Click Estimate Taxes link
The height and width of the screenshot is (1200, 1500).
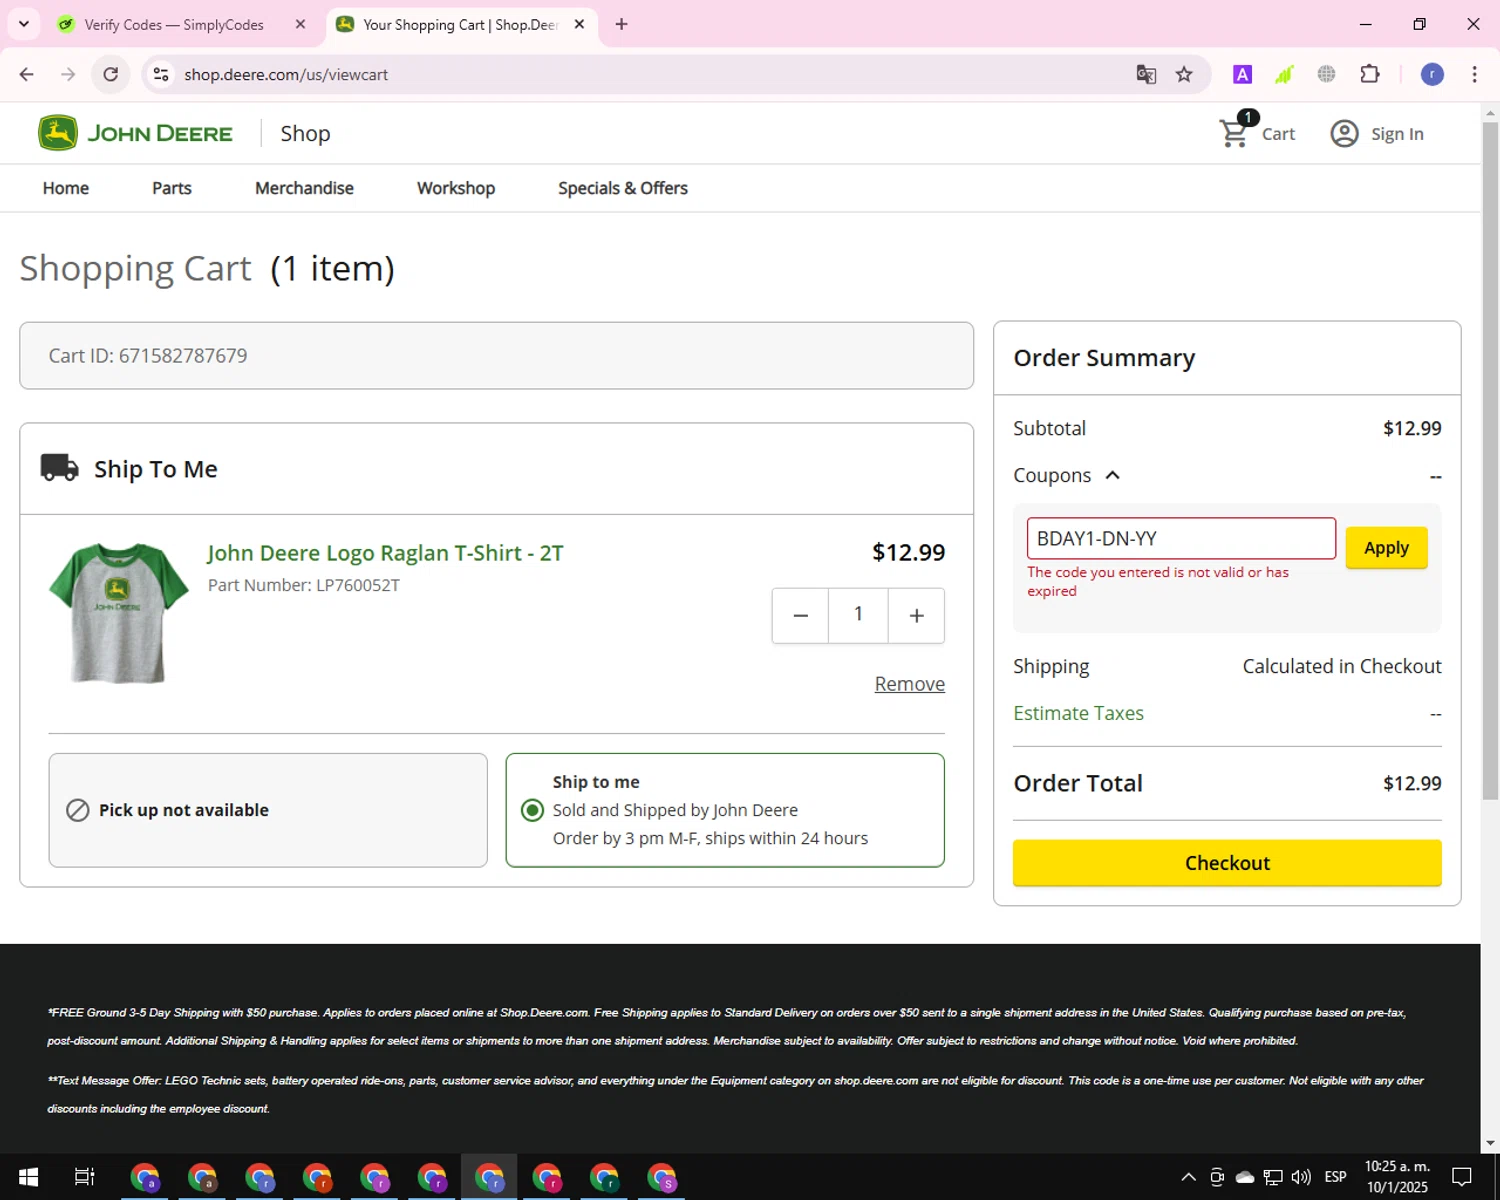(1078, 713)
